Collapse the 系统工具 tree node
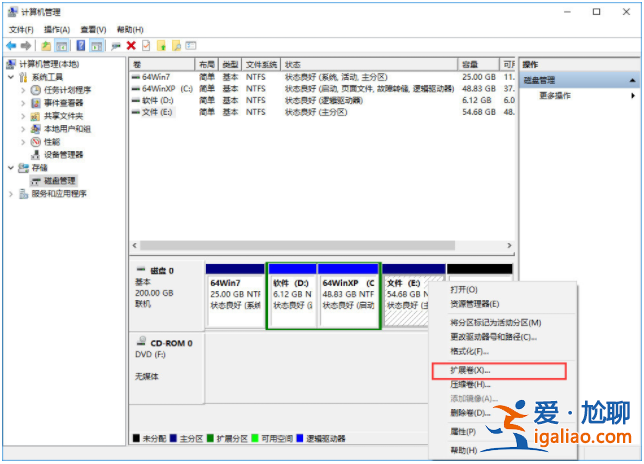The width and height of the screenshot is (644, 464). pos(11,77)
